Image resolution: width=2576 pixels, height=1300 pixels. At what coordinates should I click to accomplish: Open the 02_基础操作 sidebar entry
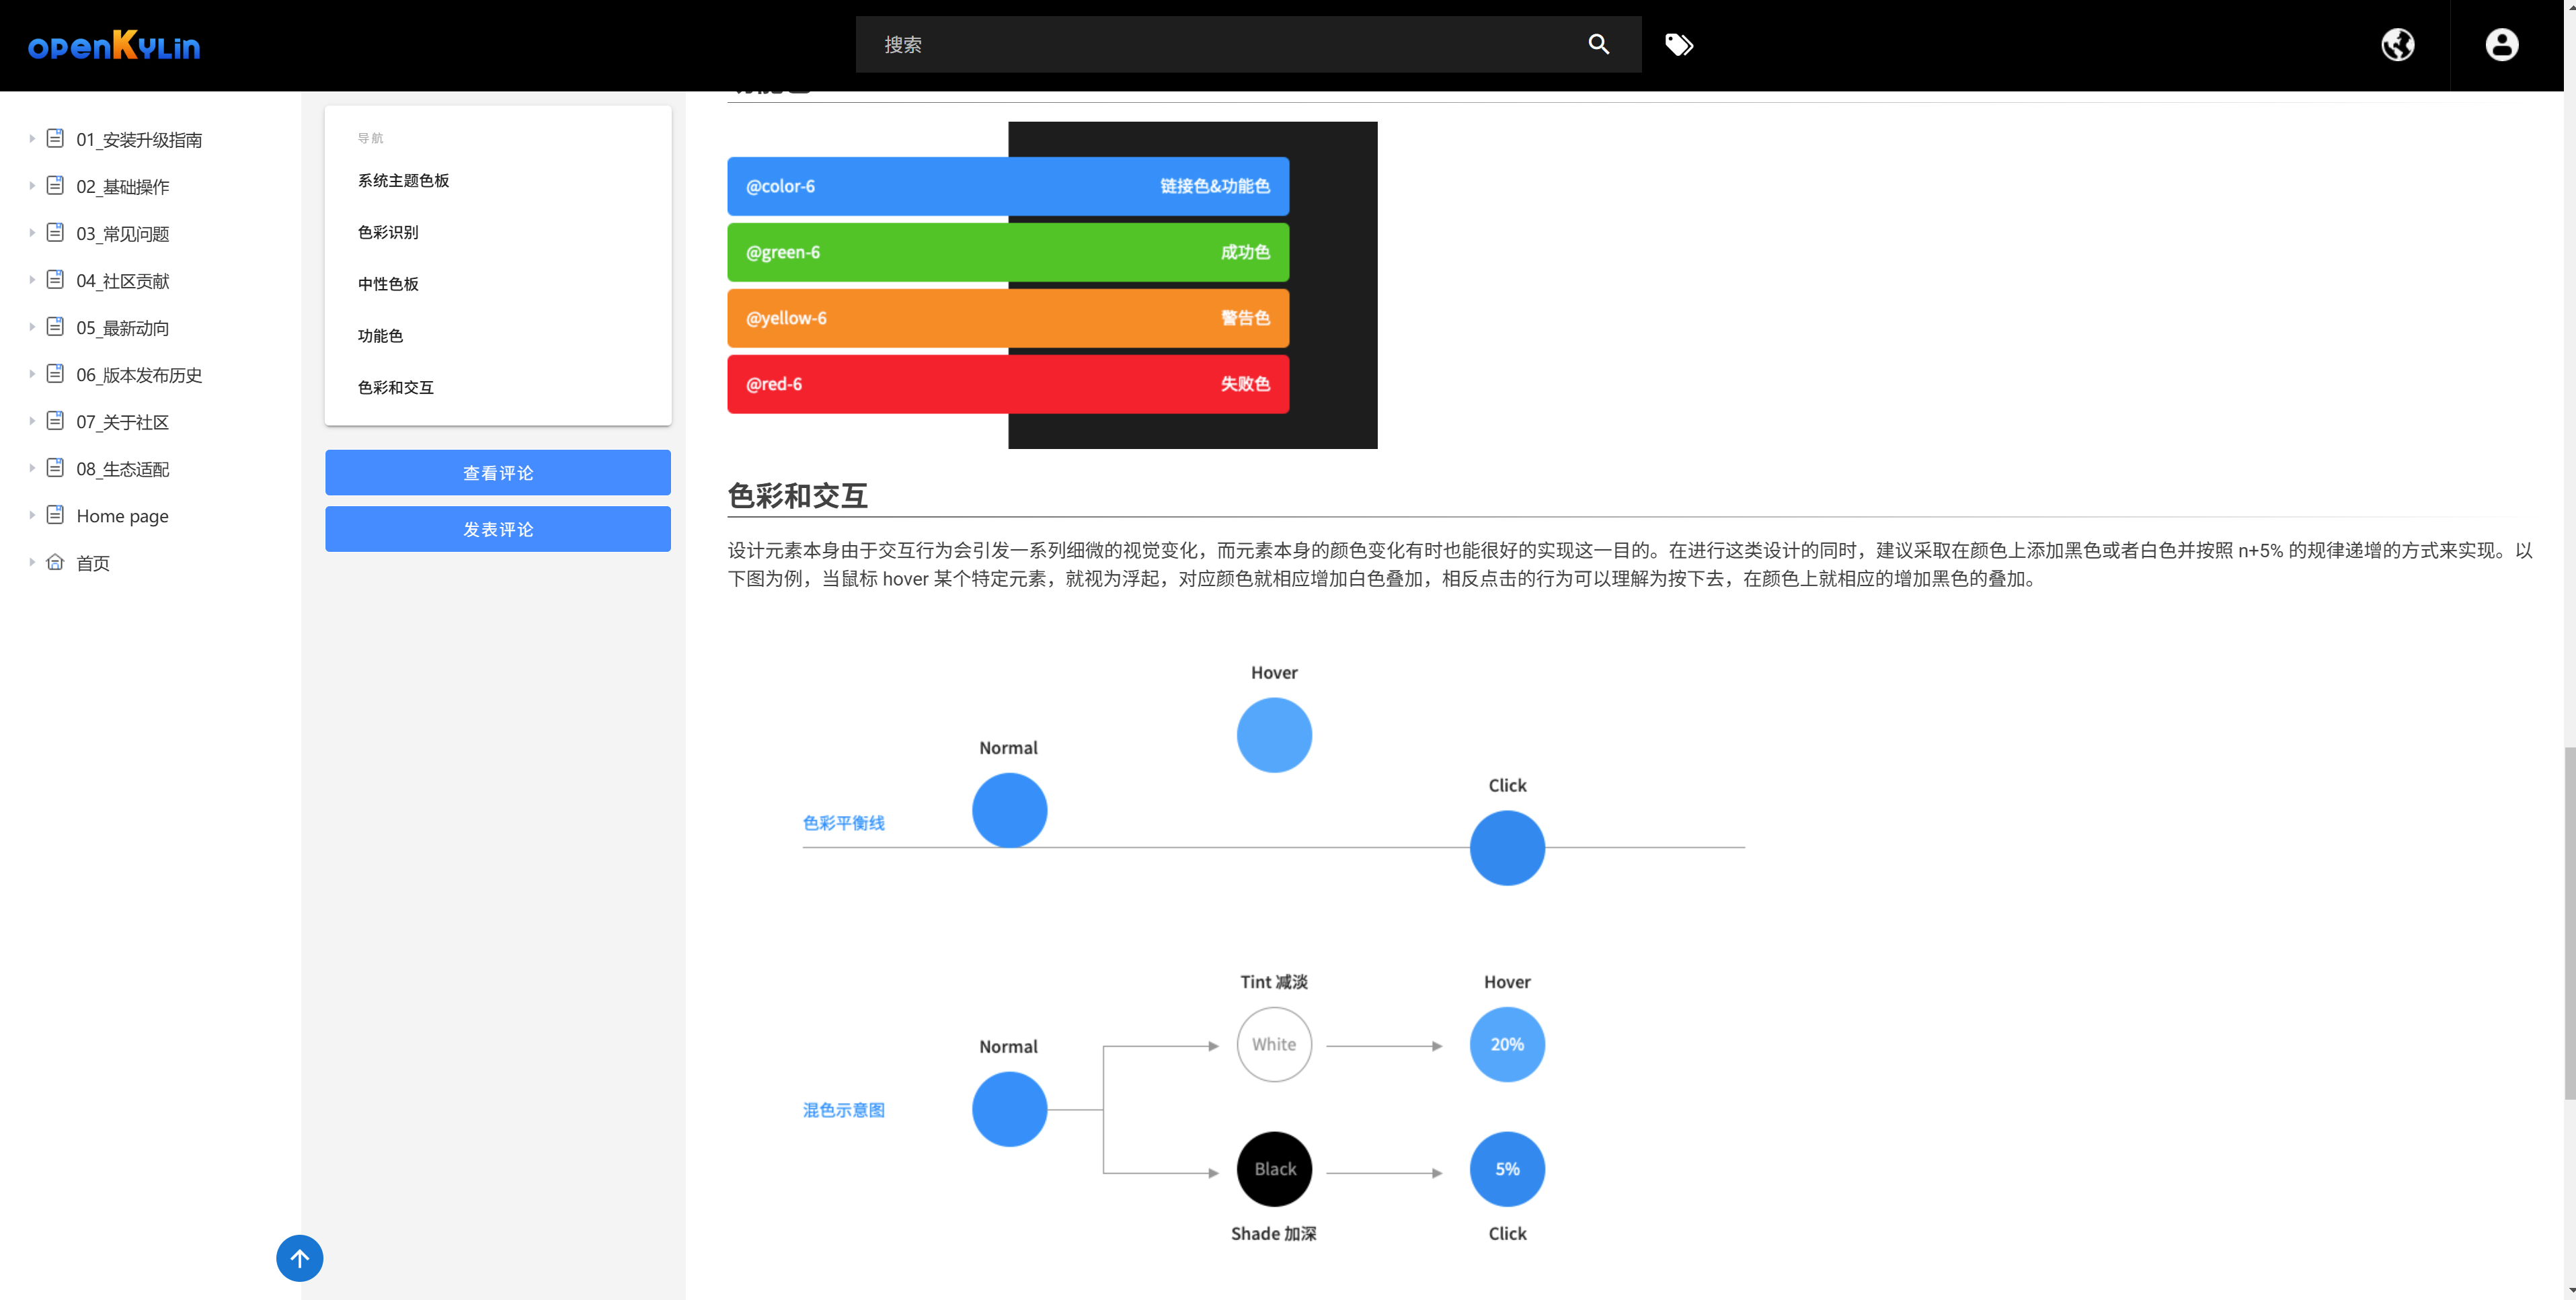(123, 187)
